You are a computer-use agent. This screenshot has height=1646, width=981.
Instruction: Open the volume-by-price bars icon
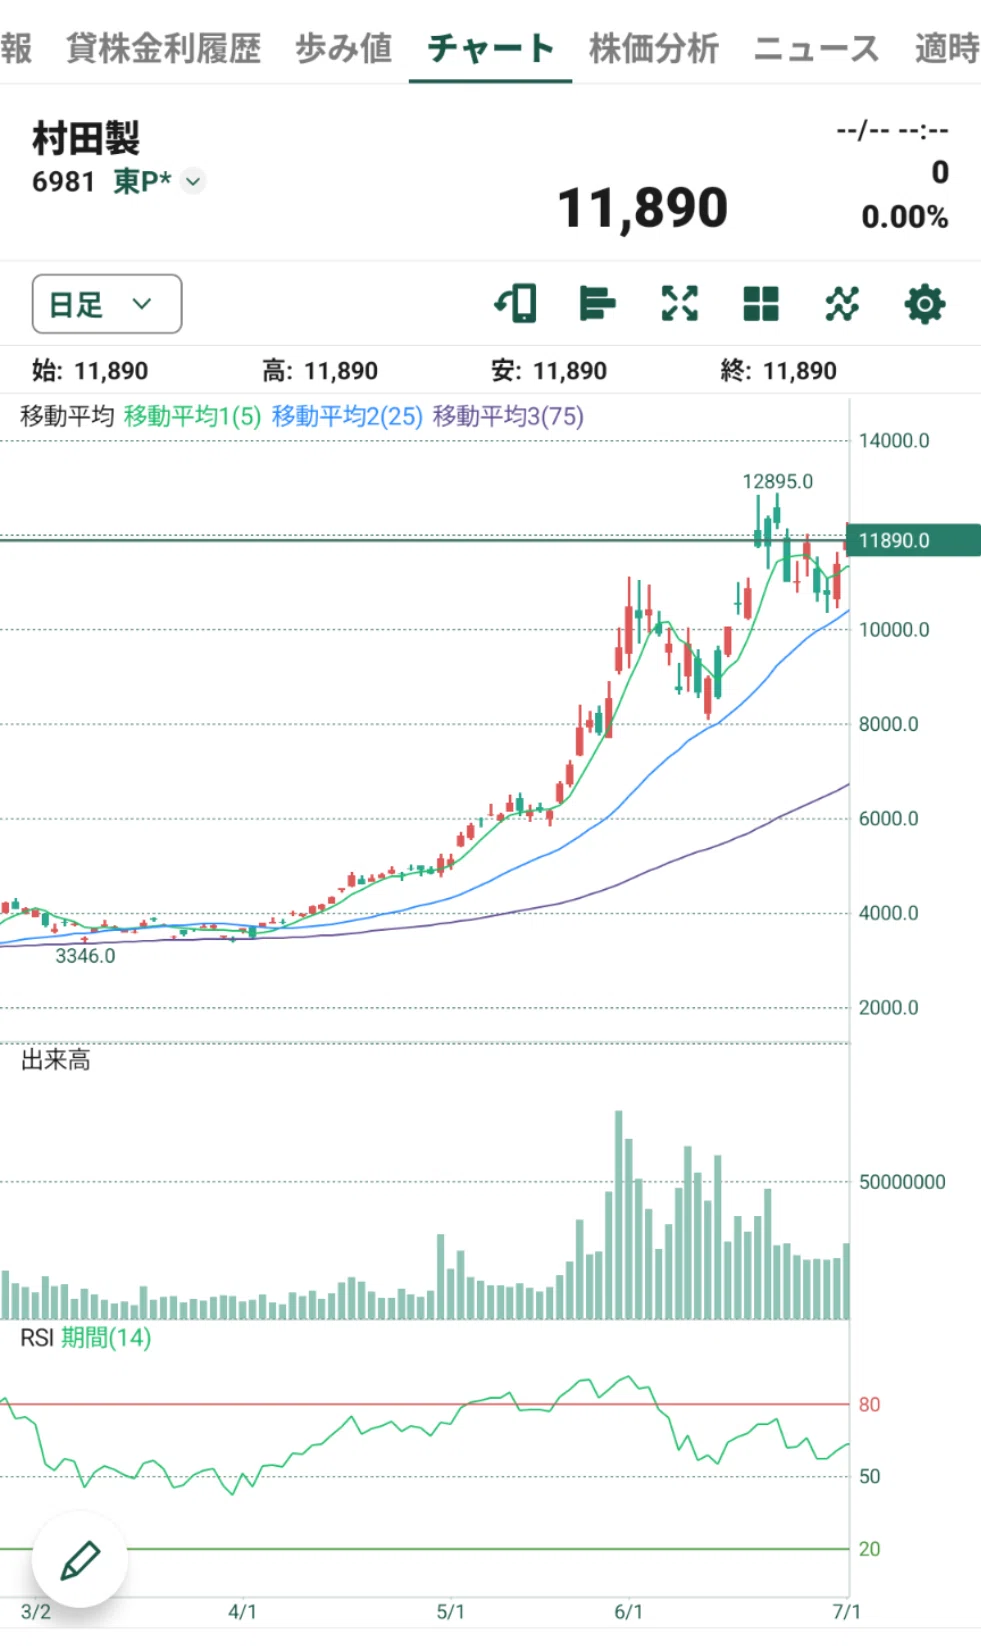tap(597, 303)
